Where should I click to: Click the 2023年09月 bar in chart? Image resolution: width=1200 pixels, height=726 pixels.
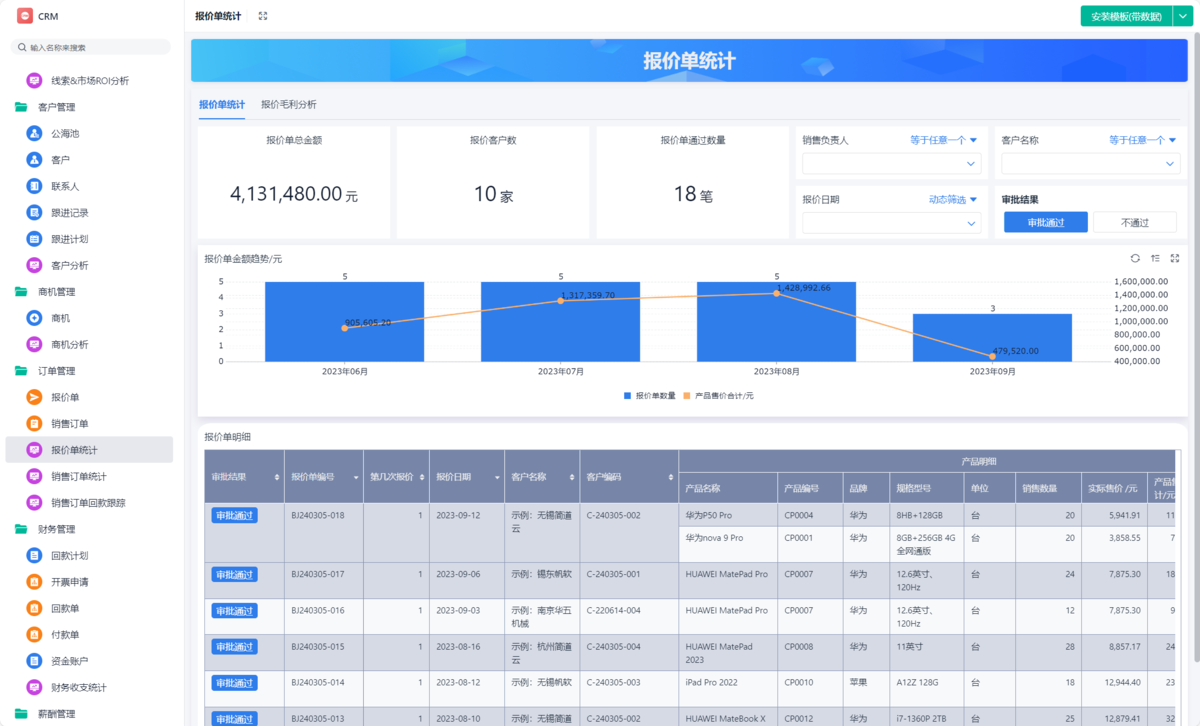[x=992, y=337]
